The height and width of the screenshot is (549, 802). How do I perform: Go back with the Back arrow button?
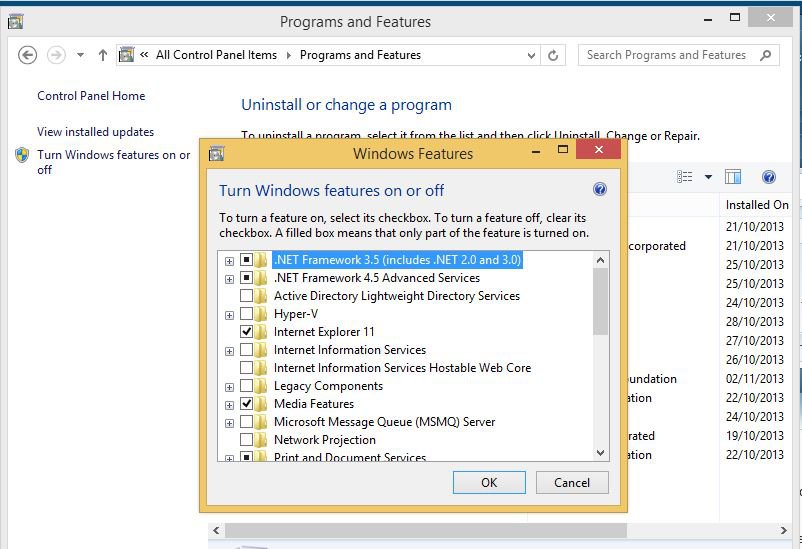27,55
